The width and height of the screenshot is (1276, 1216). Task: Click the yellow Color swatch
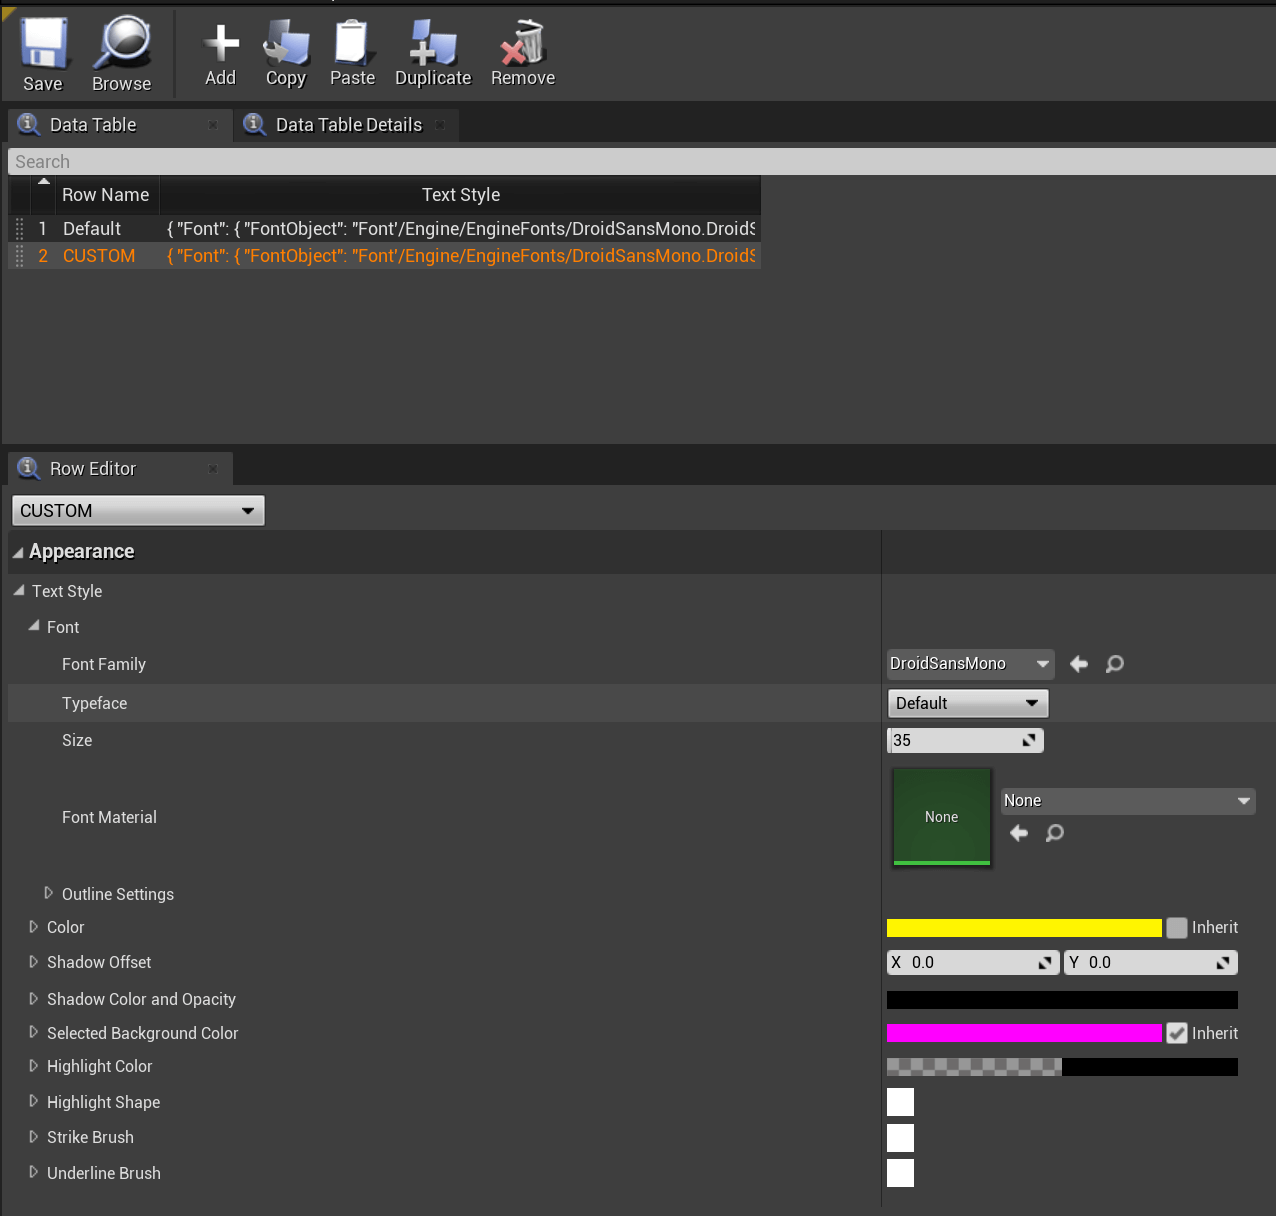click(x=1024, y=928)
